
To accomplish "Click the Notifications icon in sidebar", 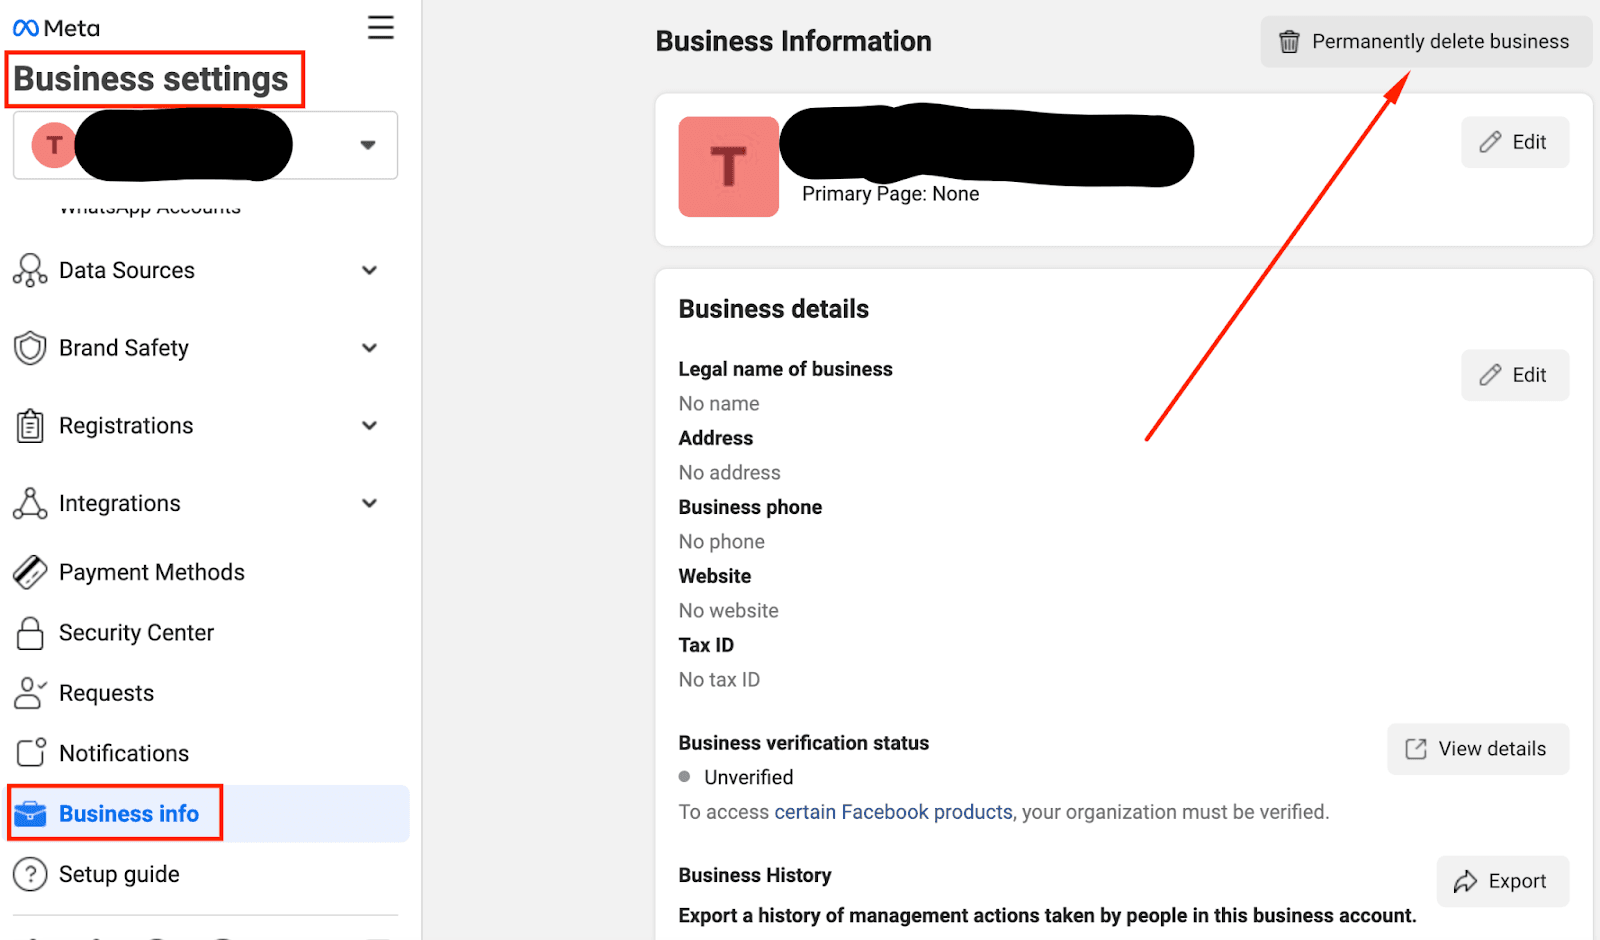I will coord(30,753).
